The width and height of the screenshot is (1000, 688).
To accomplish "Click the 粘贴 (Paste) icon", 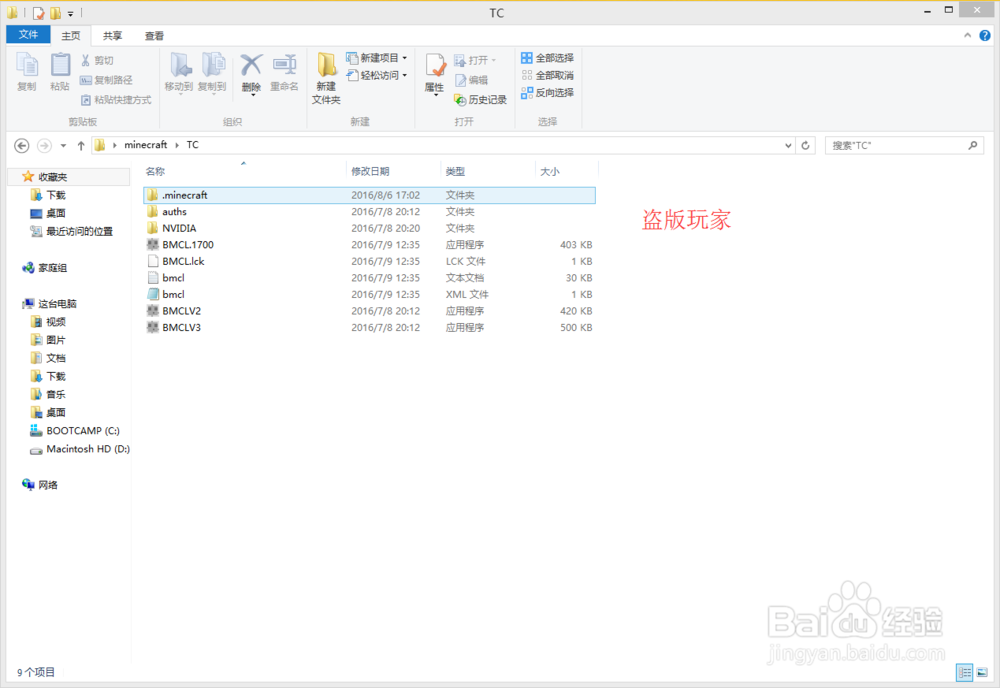I will pyautogui.click(x=59, y=70).
